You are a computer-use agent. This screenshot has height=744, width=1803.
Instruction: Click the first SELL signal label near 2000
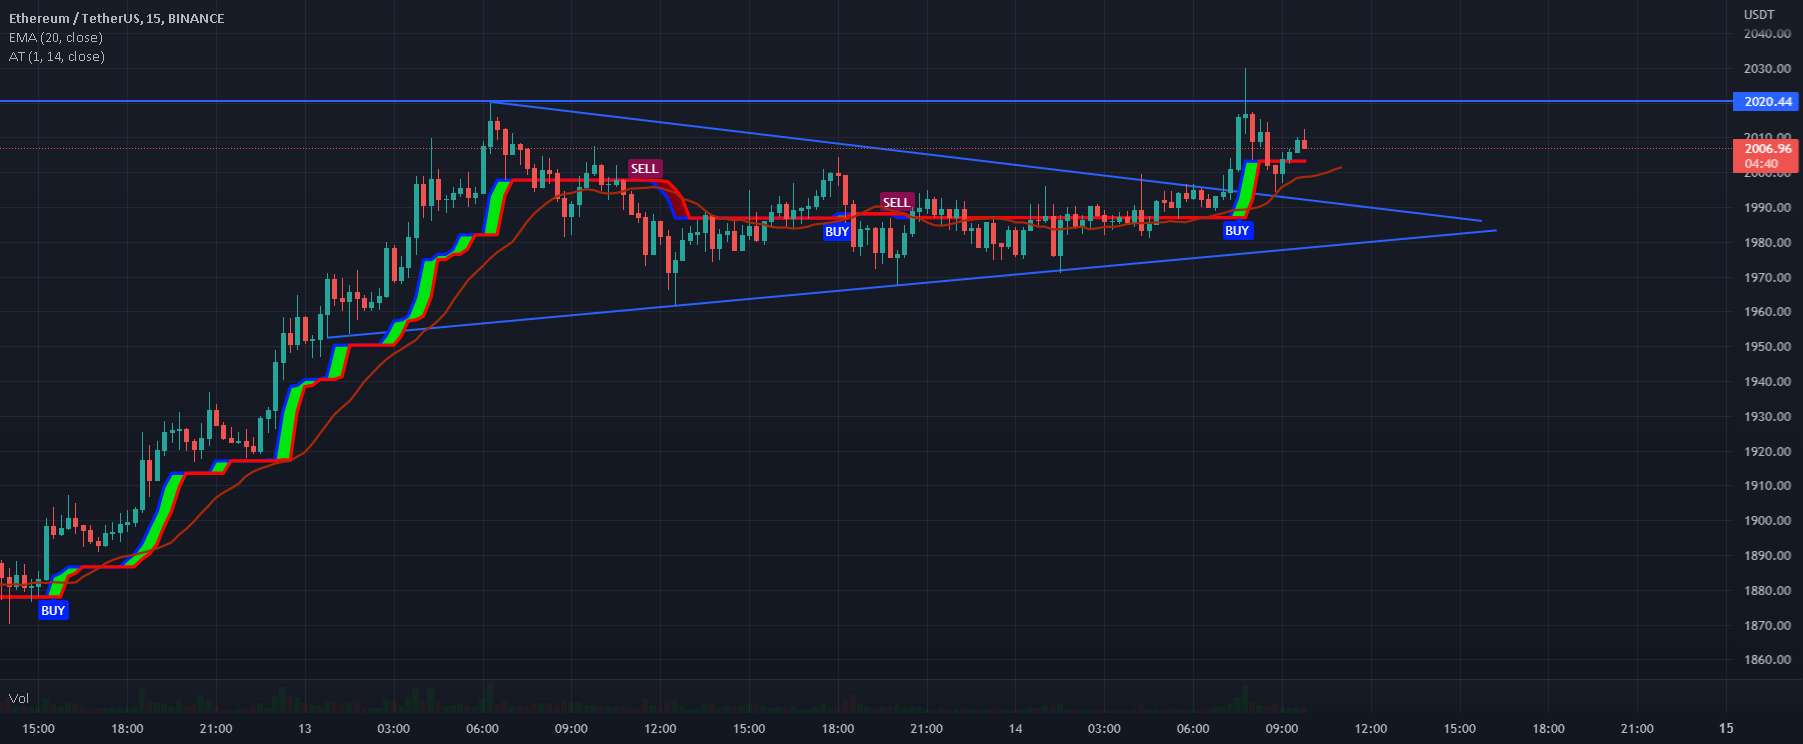645,168
